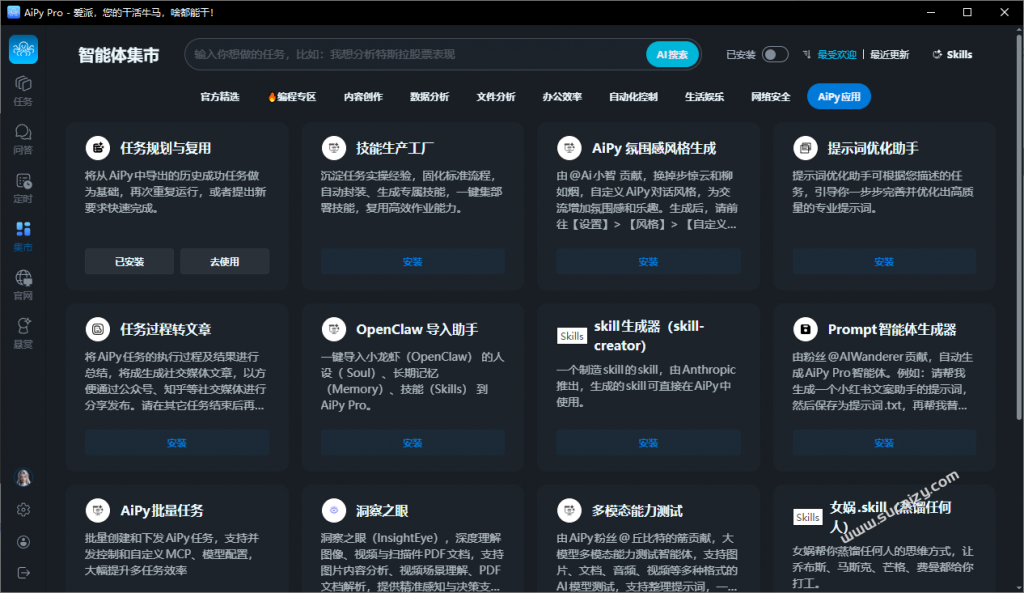Install the OpenClaw 导入助手 agent
The width and height of the screenshot is (1024, 593).
(x=413, y=443)
